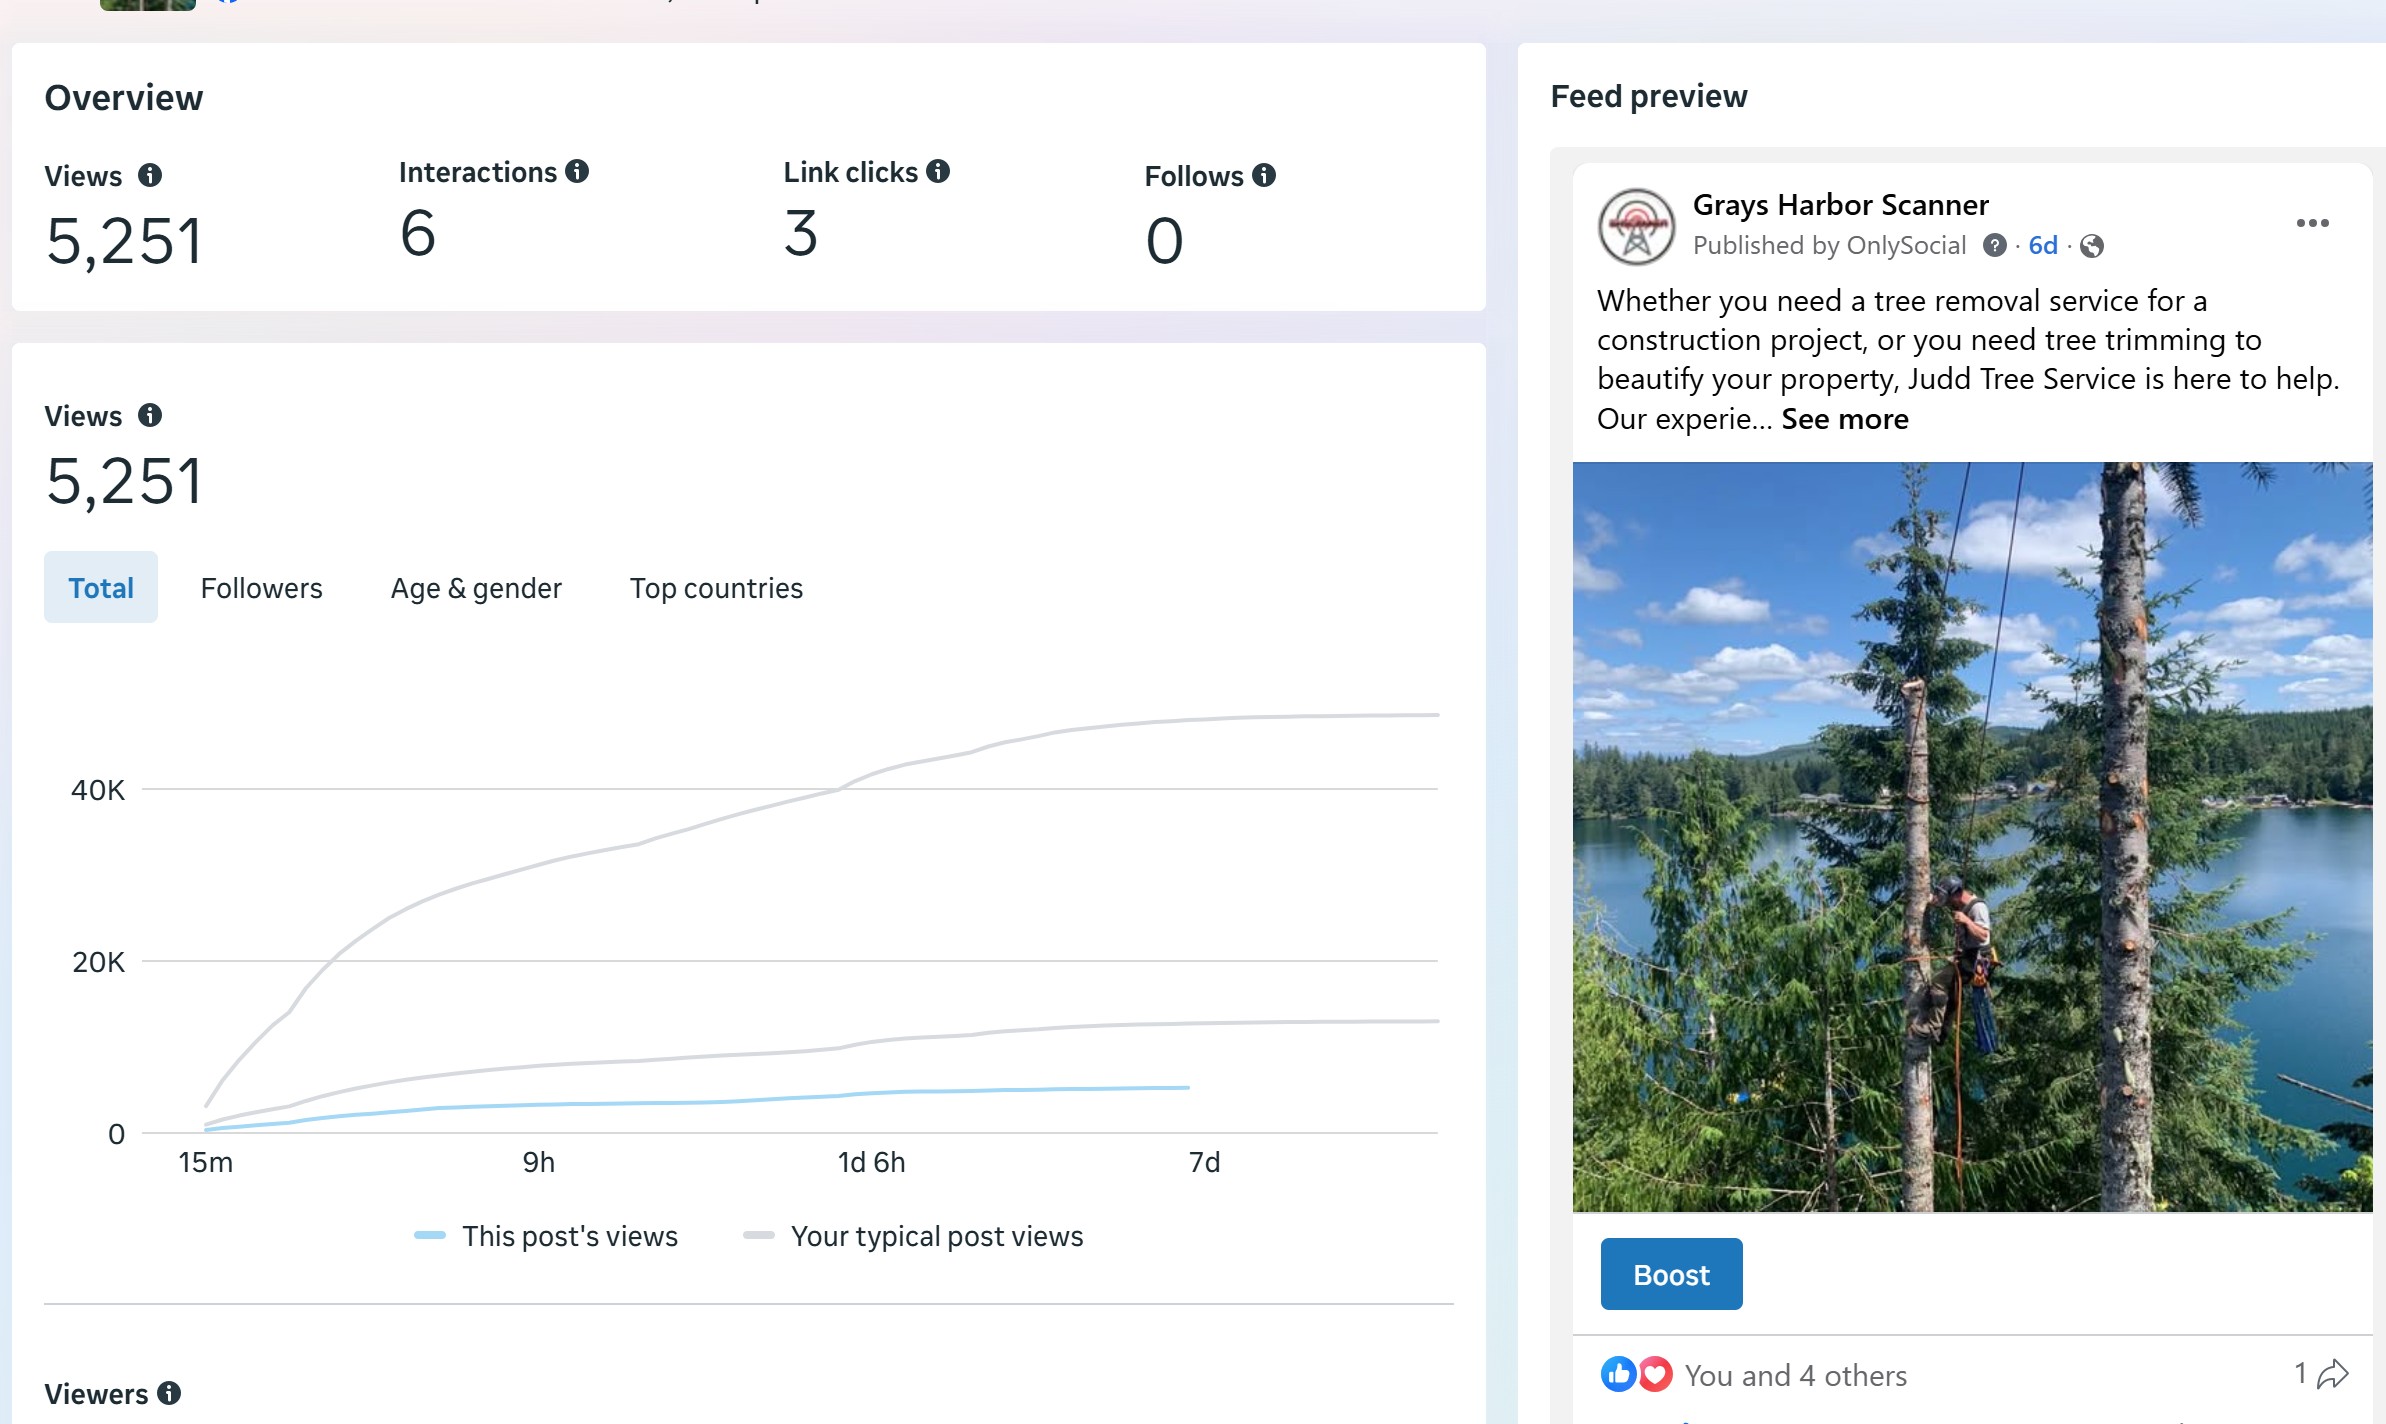Show the Top countries tab

[x=716, y=588]
